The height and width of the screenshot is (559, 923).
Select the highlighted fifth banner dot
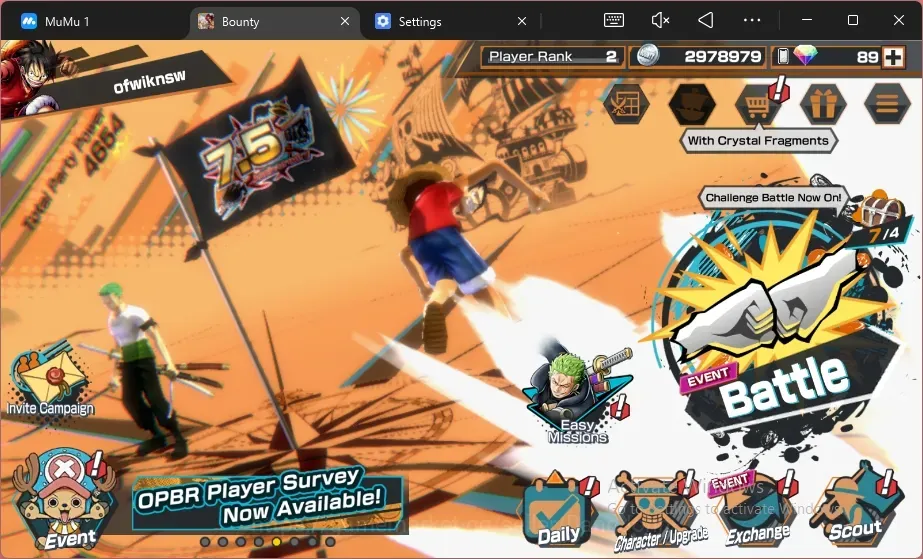(277, 541)
